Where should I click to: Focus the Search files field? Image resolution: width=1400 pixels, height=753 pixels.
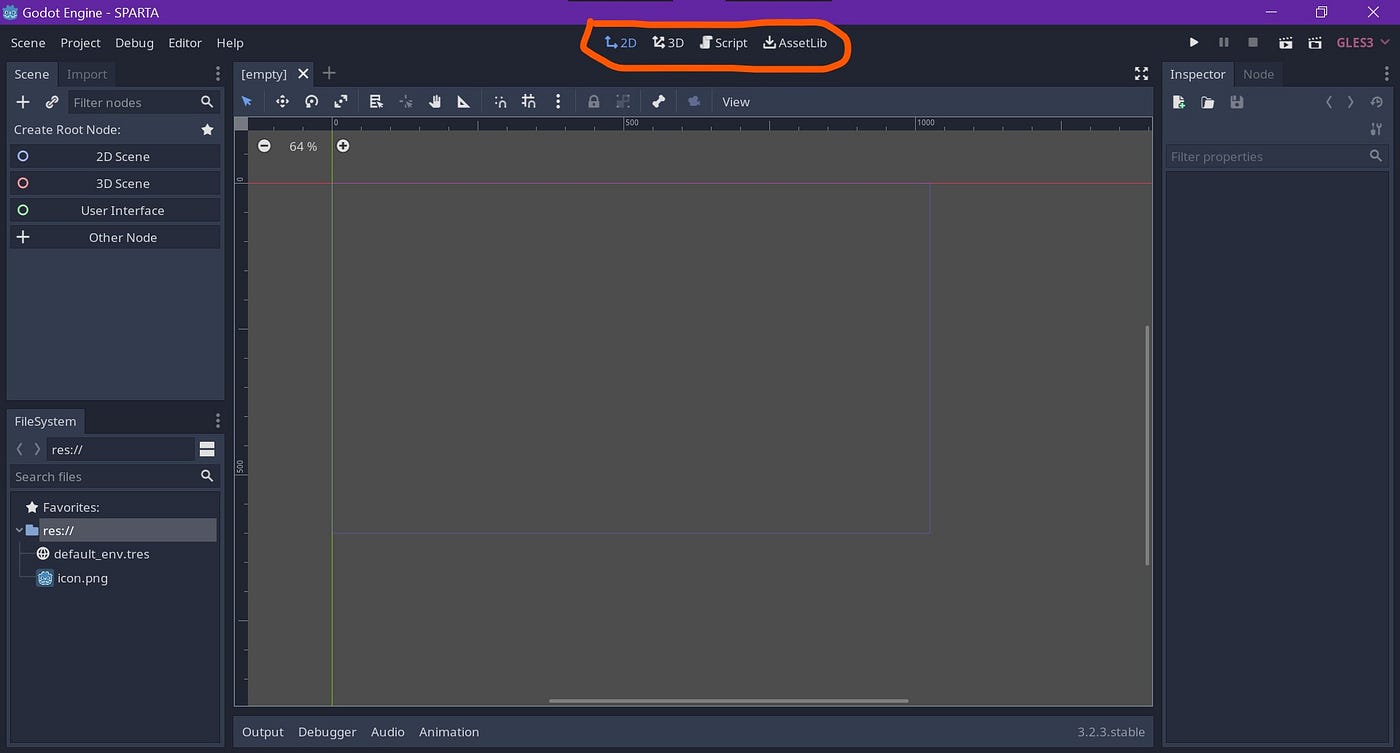pyautogui.click(x=114, y=477)
